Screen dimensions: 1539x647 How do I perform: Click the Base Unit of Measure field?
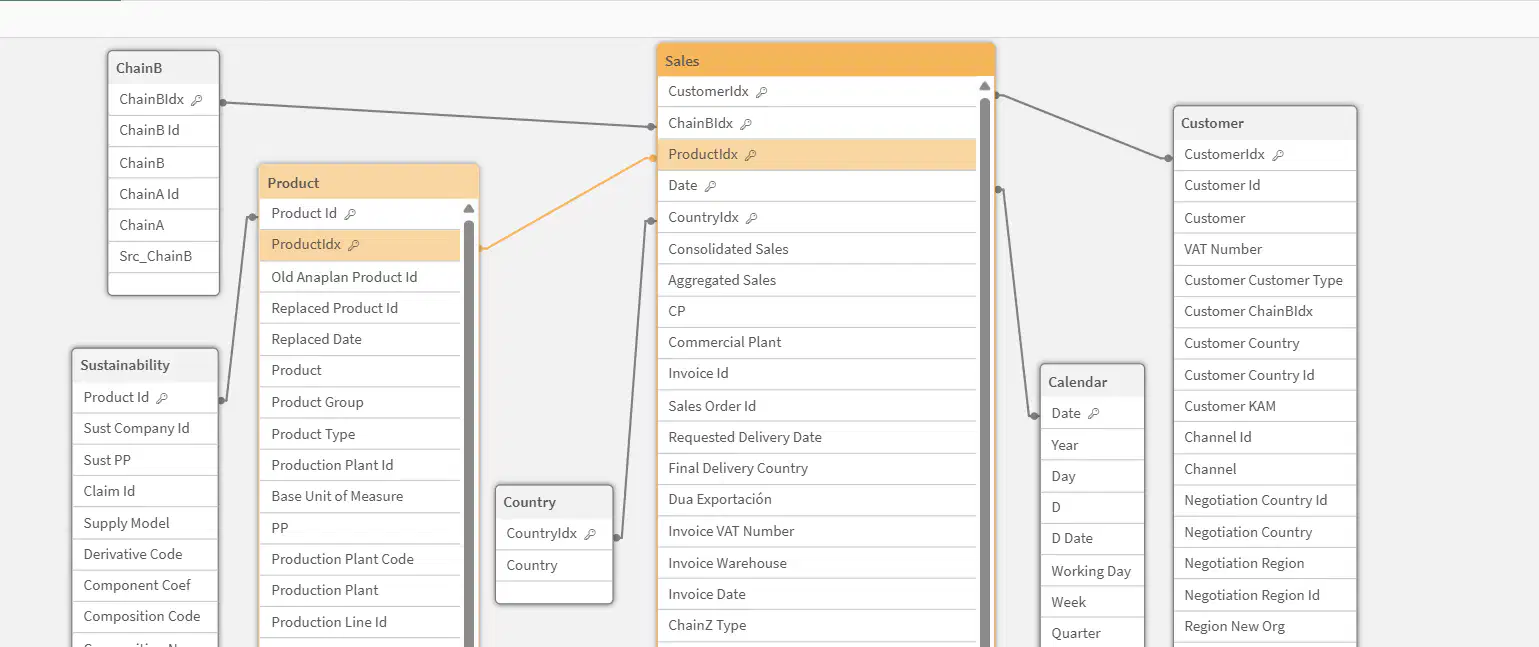(x=360, y=496)
